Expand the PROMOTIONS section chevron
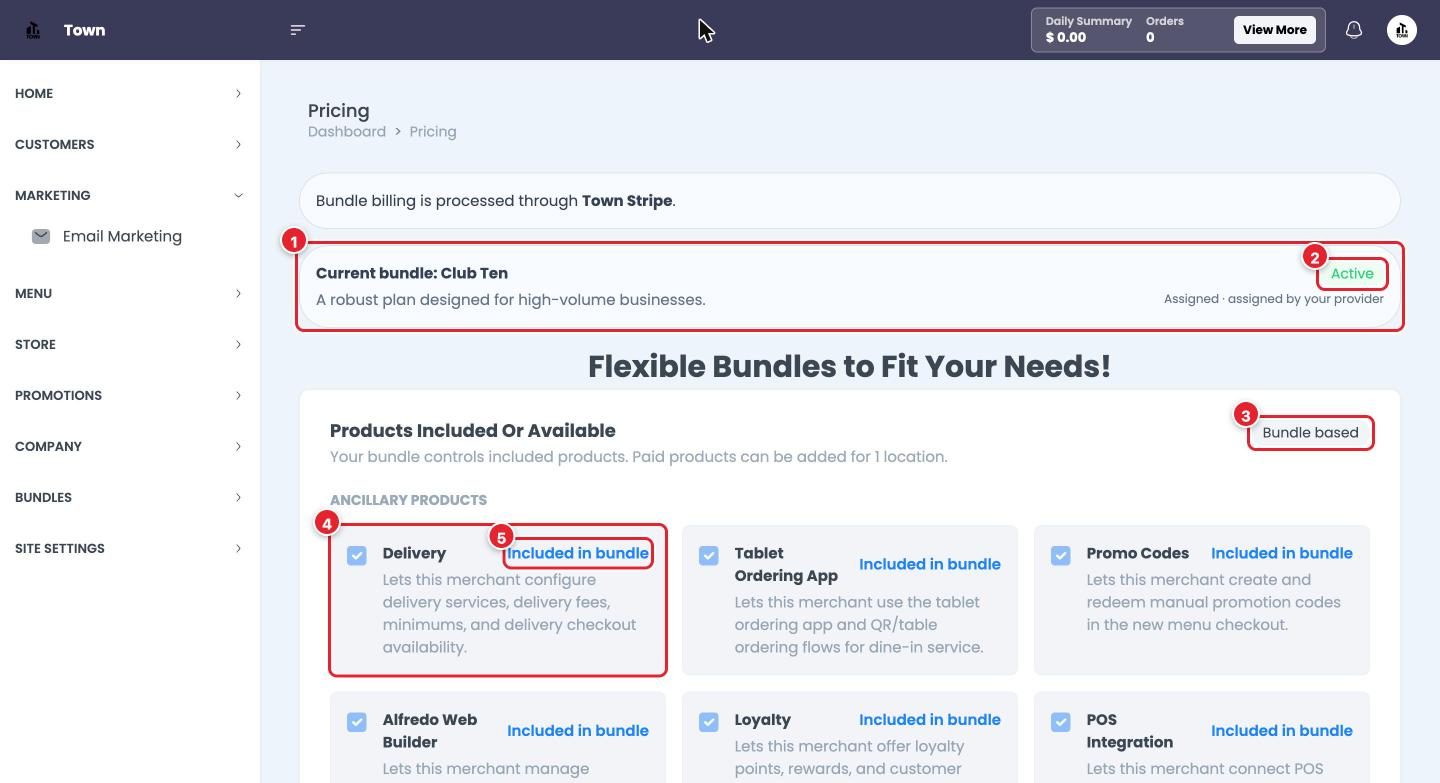Image resolution: width=1440 pixels, height=783 pixels. tap(238, 395)
